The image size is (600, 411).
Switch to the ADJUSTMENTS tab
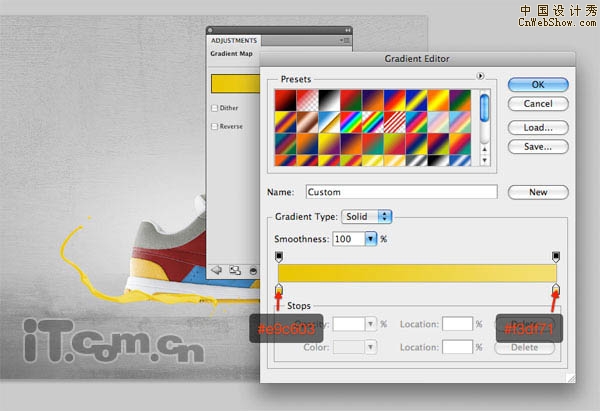232,40
